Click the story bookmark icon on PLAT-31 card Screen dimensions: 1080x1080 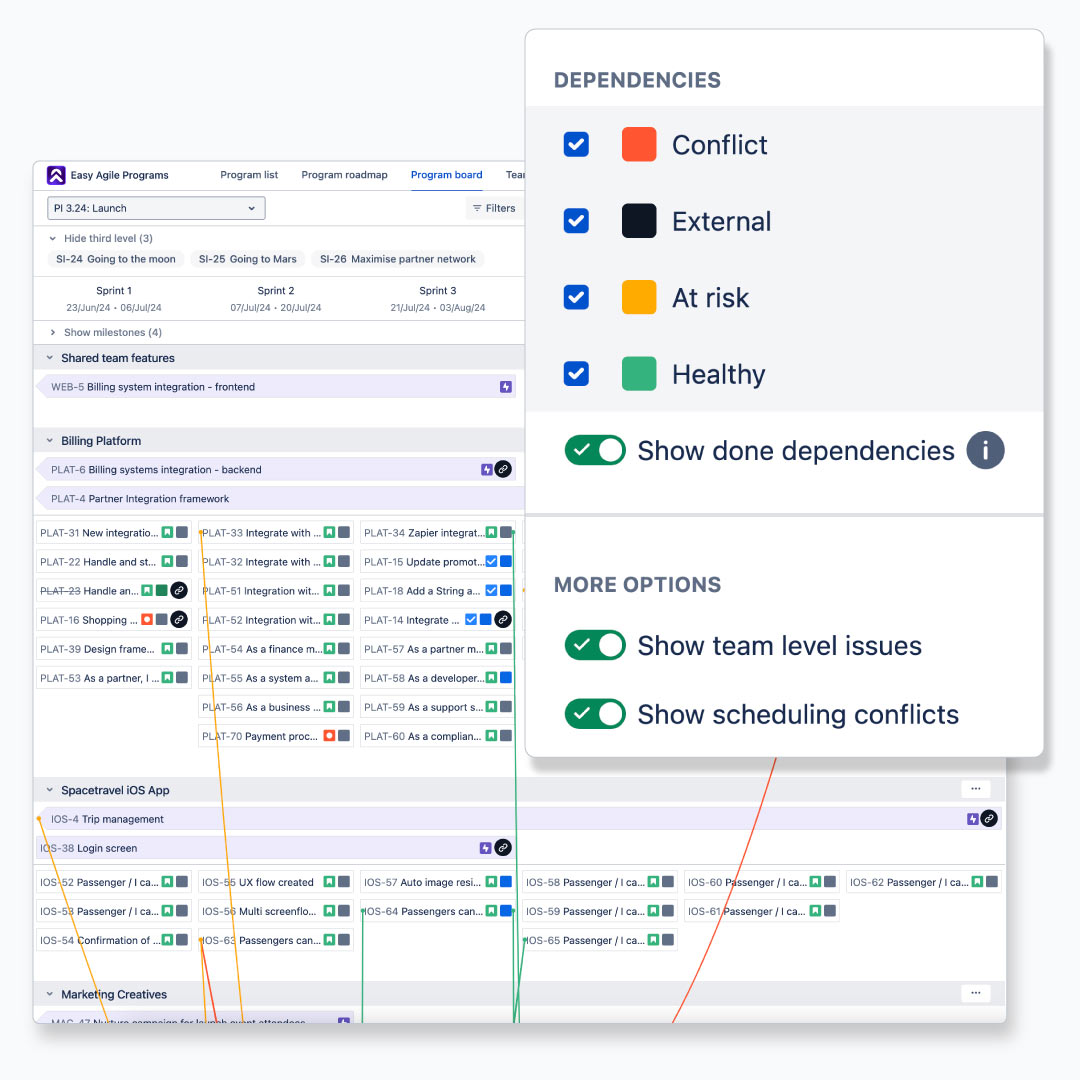click(167, 532)
